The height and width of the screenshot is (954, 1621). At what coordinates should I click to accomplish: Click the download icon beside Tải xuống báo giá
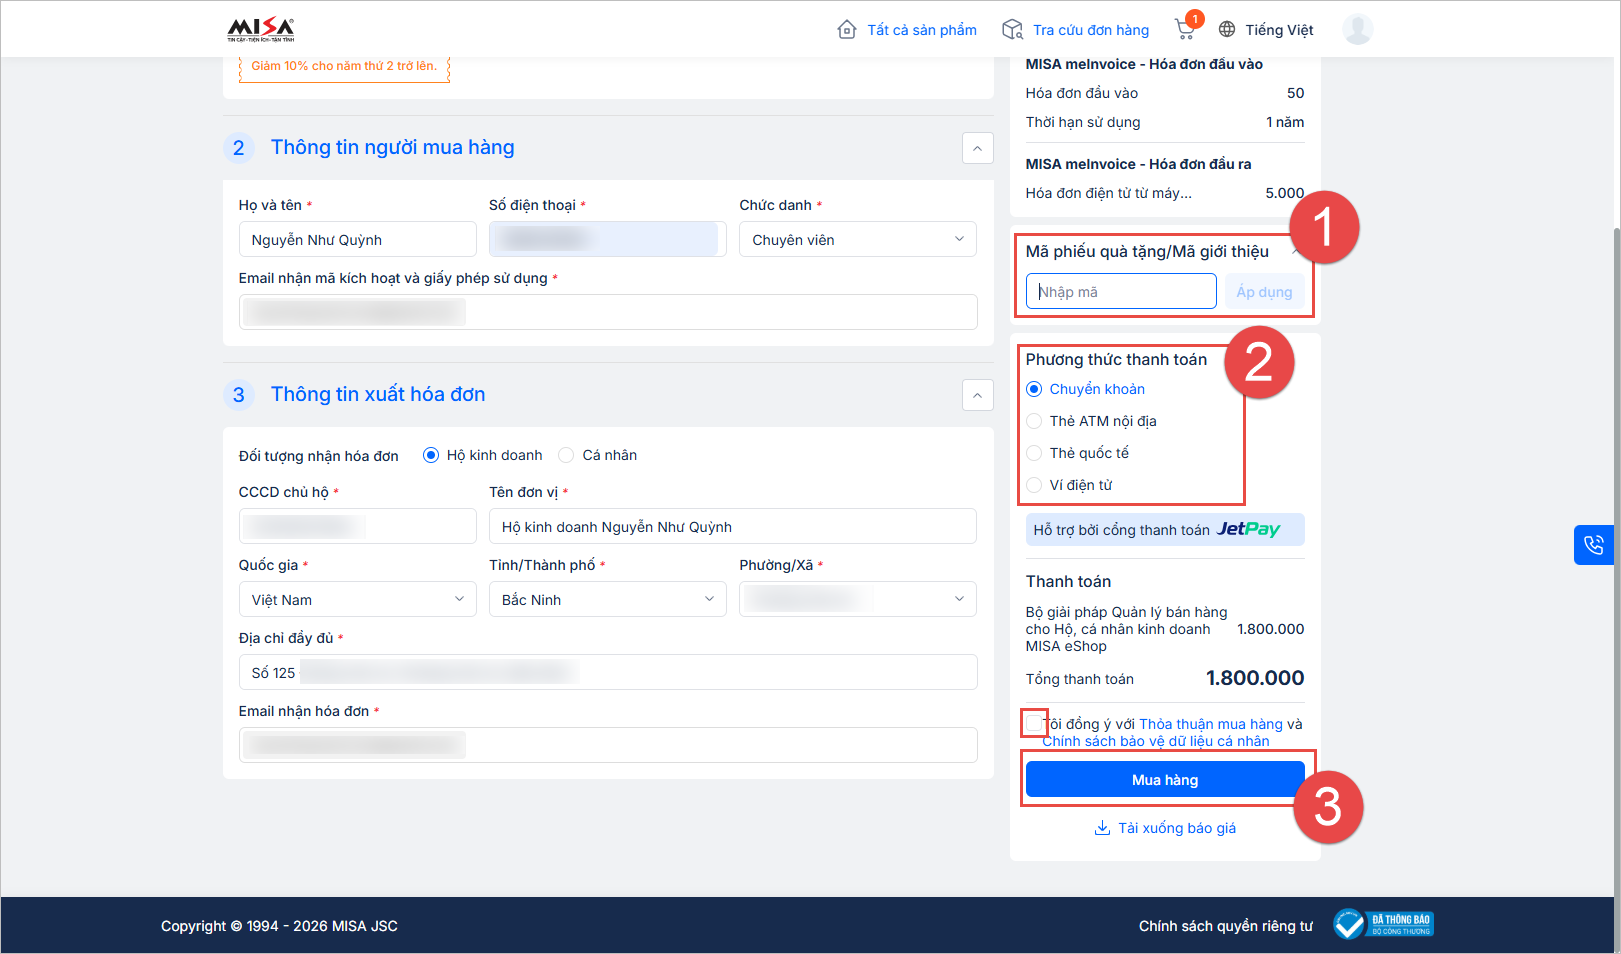1102,828
